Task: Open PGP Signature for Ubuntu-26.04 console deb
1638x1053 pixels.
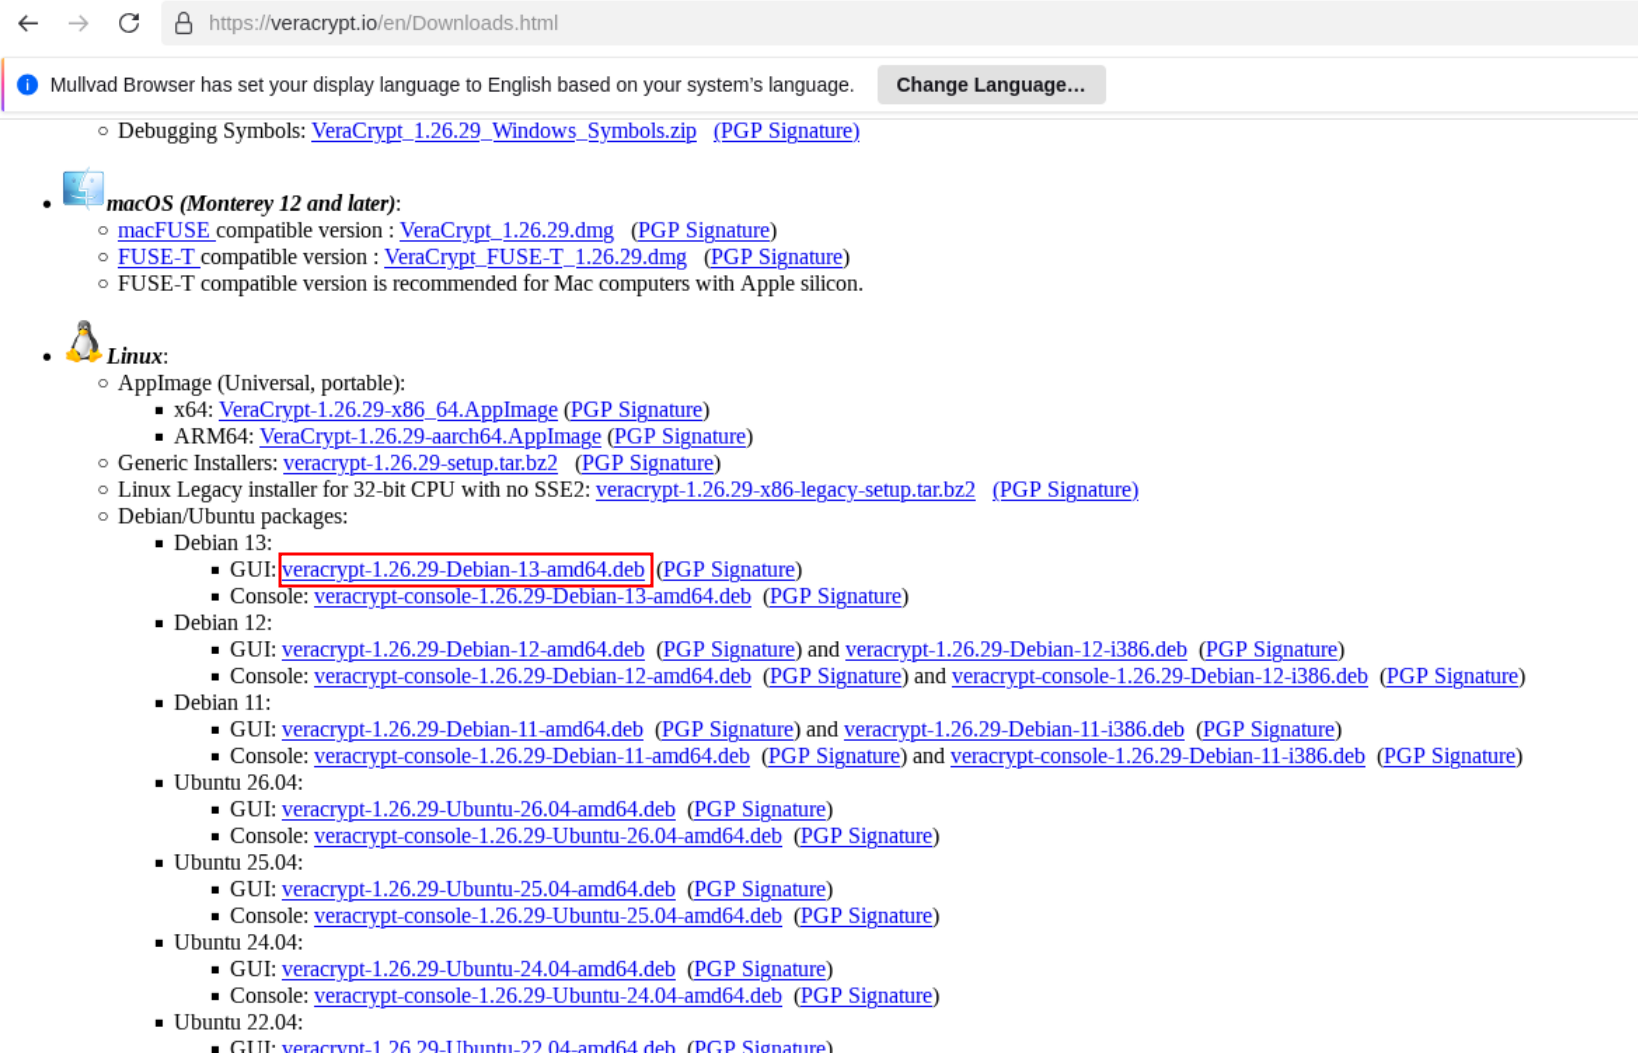Action: pyautogui.click(x=866, y=836)
